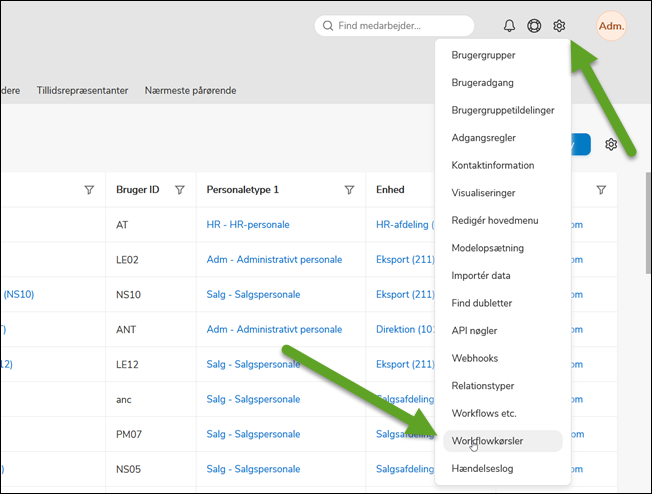
Task: Click the filter icon left of Bruger ID
Action: [x=89, y=190]
